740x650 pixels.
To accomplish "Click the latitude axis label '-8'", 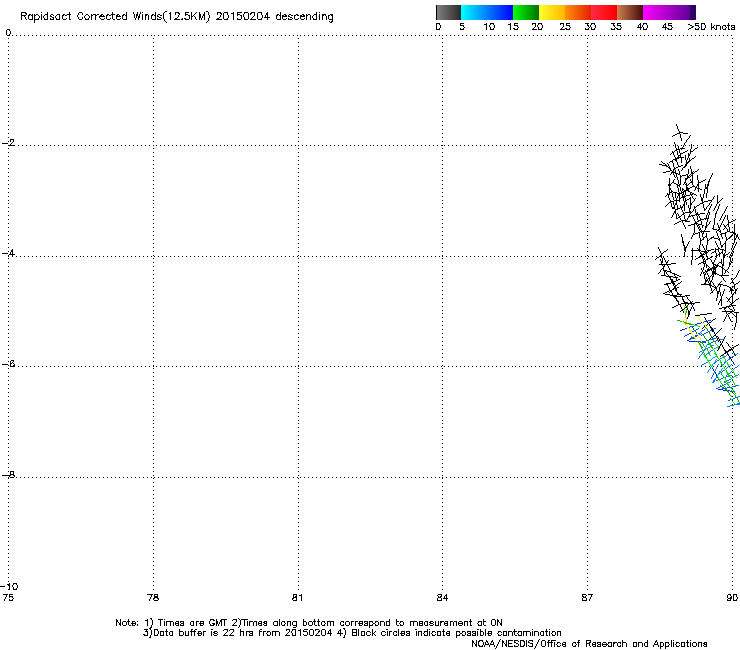I will [x=8, y=475].
